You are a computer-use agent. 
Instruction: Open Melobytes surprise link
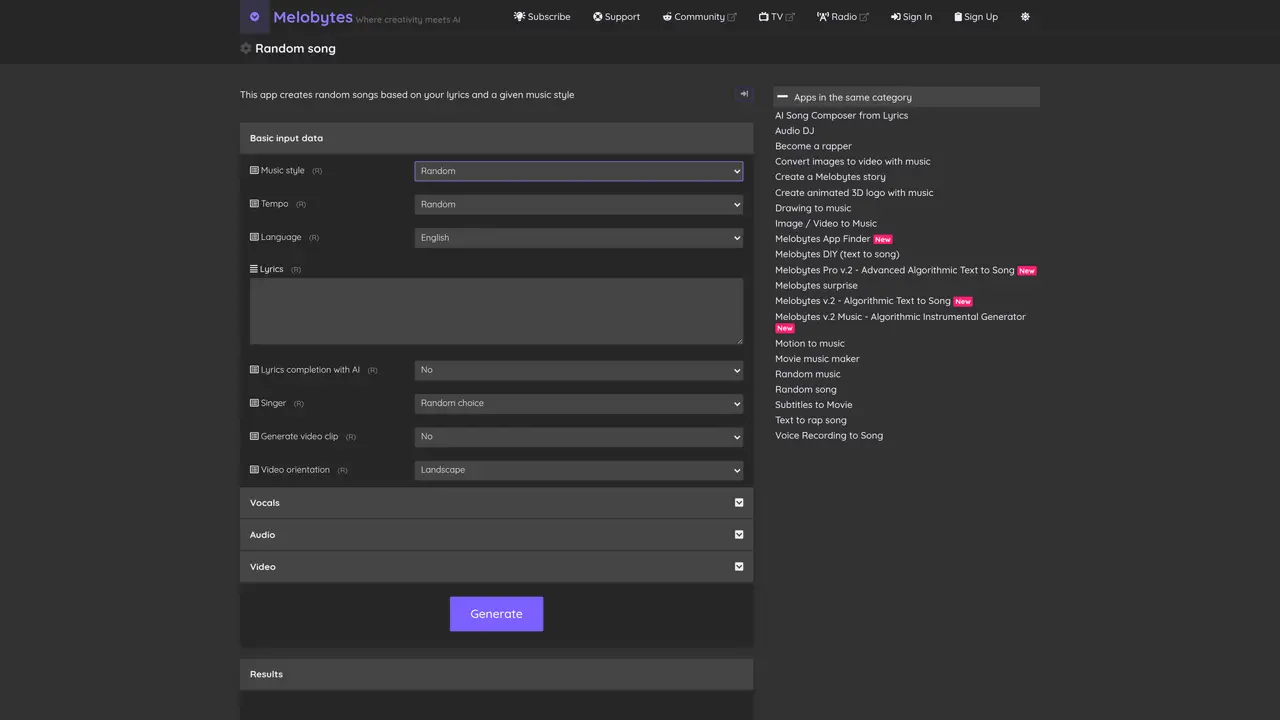(816, 285)
